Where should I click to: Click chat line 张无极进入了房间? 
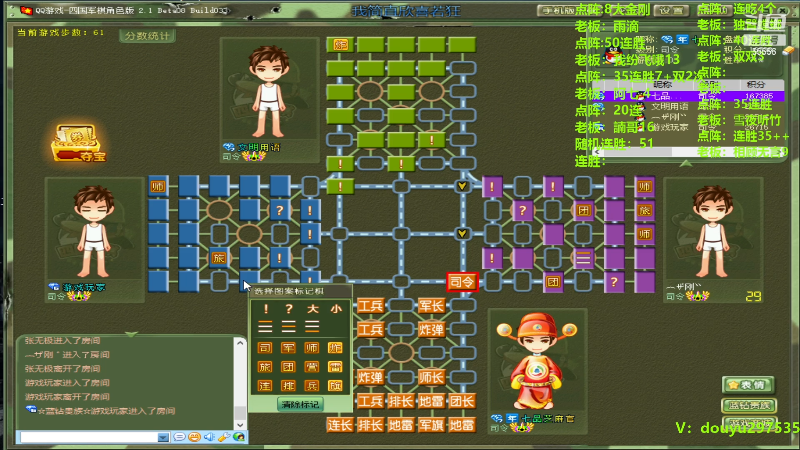[63, 340]
